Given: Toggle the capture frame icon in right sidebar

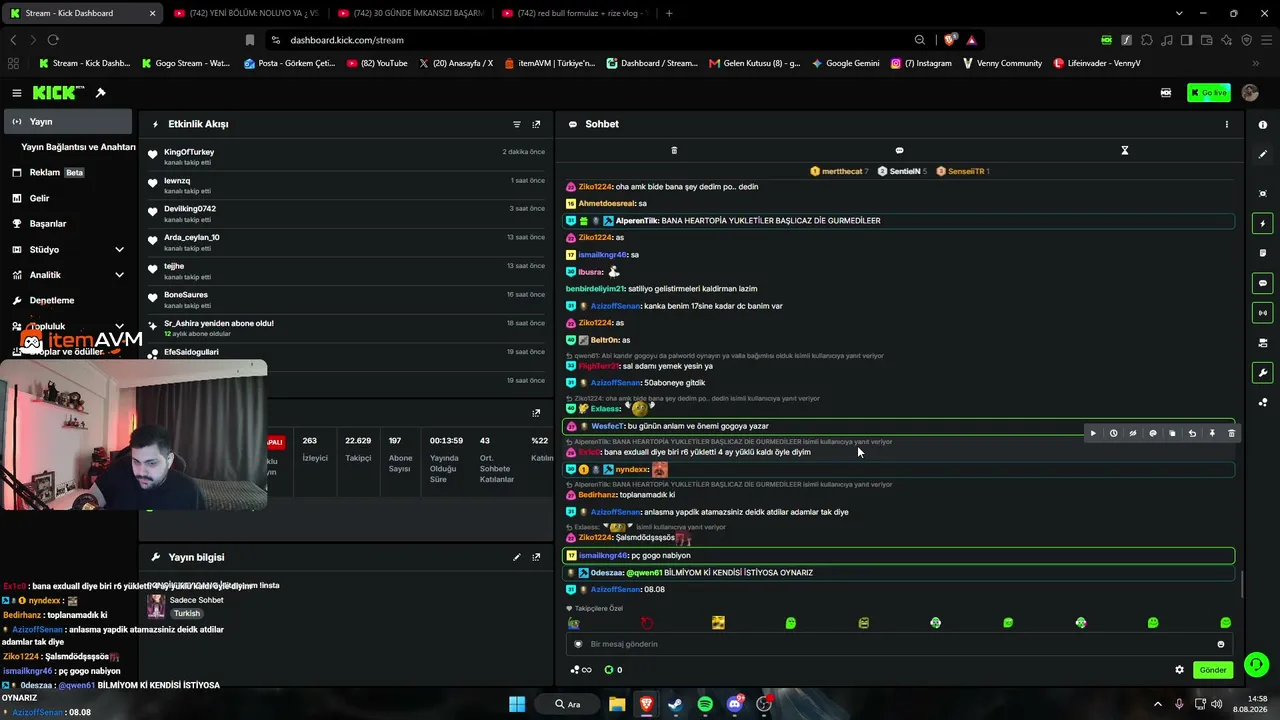Looking at the screenshot, I should (x=1263, y=193).
